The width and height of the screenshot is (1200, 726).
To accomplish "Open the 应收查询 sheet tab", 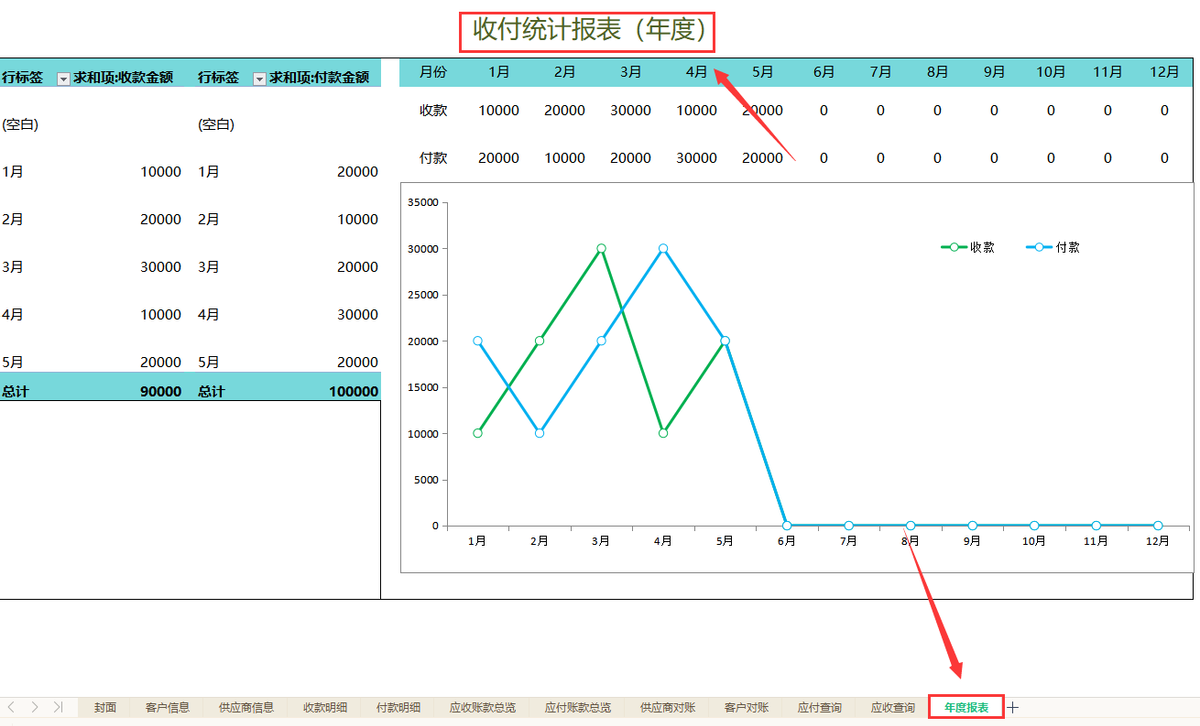I will (x=892, y=707).
